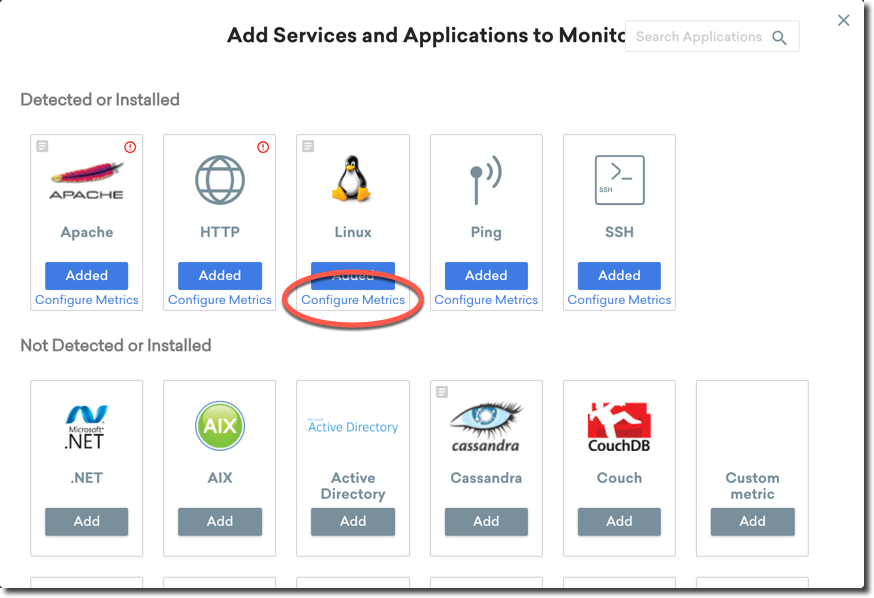Click the CouchDB red couch logo
874x598 pixels.
click(x=619, y=427)
